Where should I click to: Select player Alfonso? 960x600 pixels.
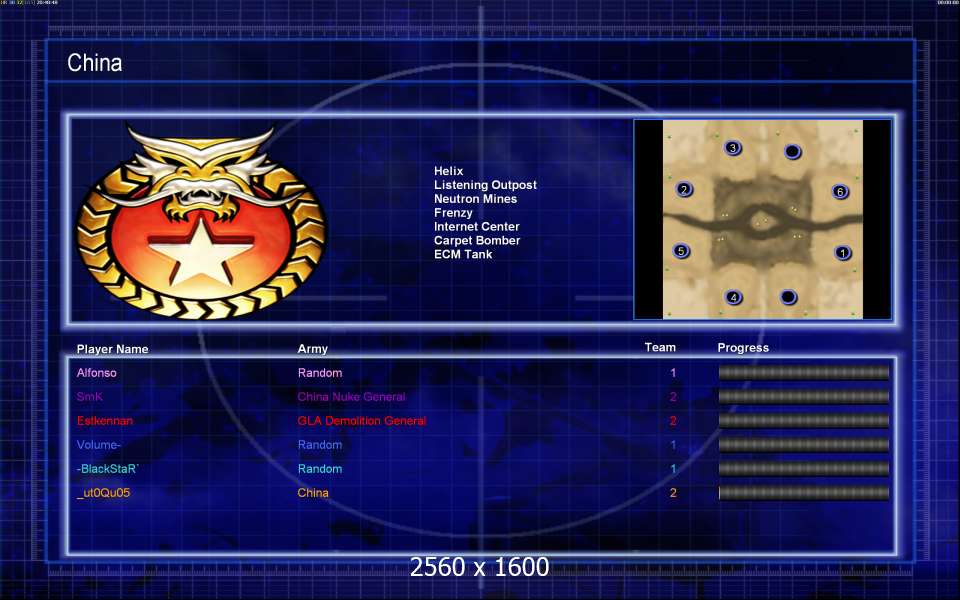click(96, 373)
